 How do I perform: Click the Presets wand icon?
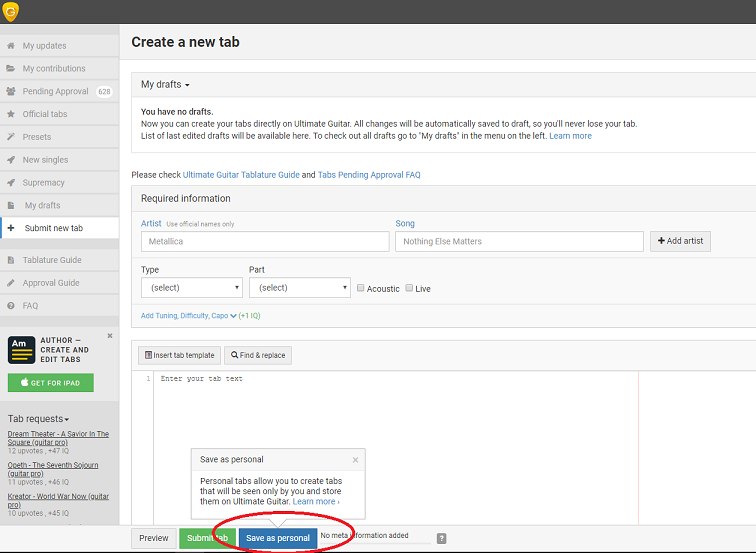click(11, 137)
